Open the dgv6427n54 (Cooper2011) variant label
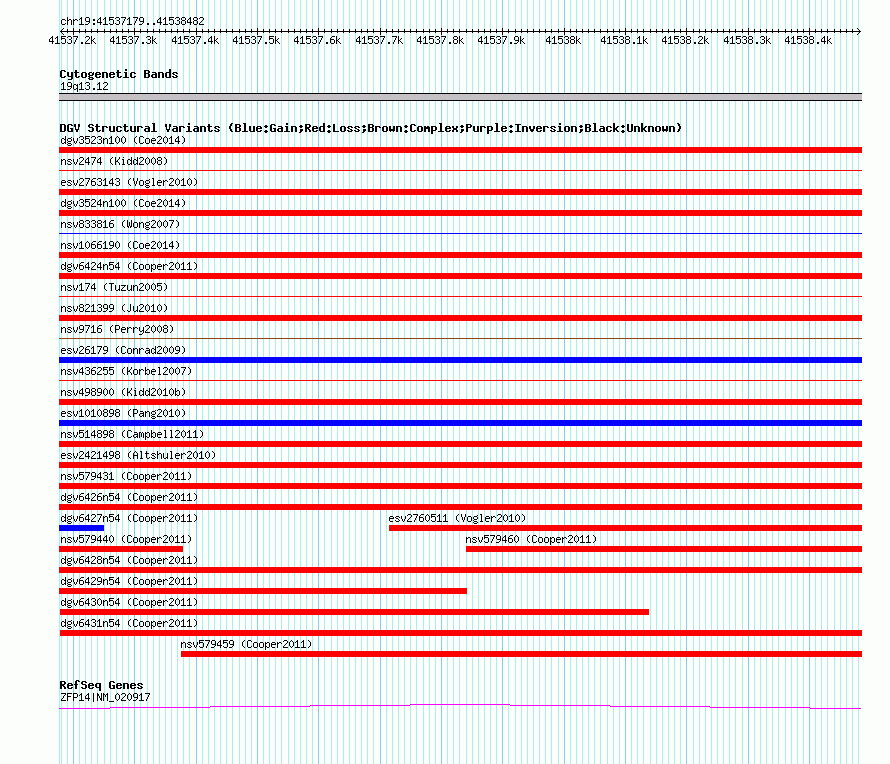The image size is (890, 764). 129,518
